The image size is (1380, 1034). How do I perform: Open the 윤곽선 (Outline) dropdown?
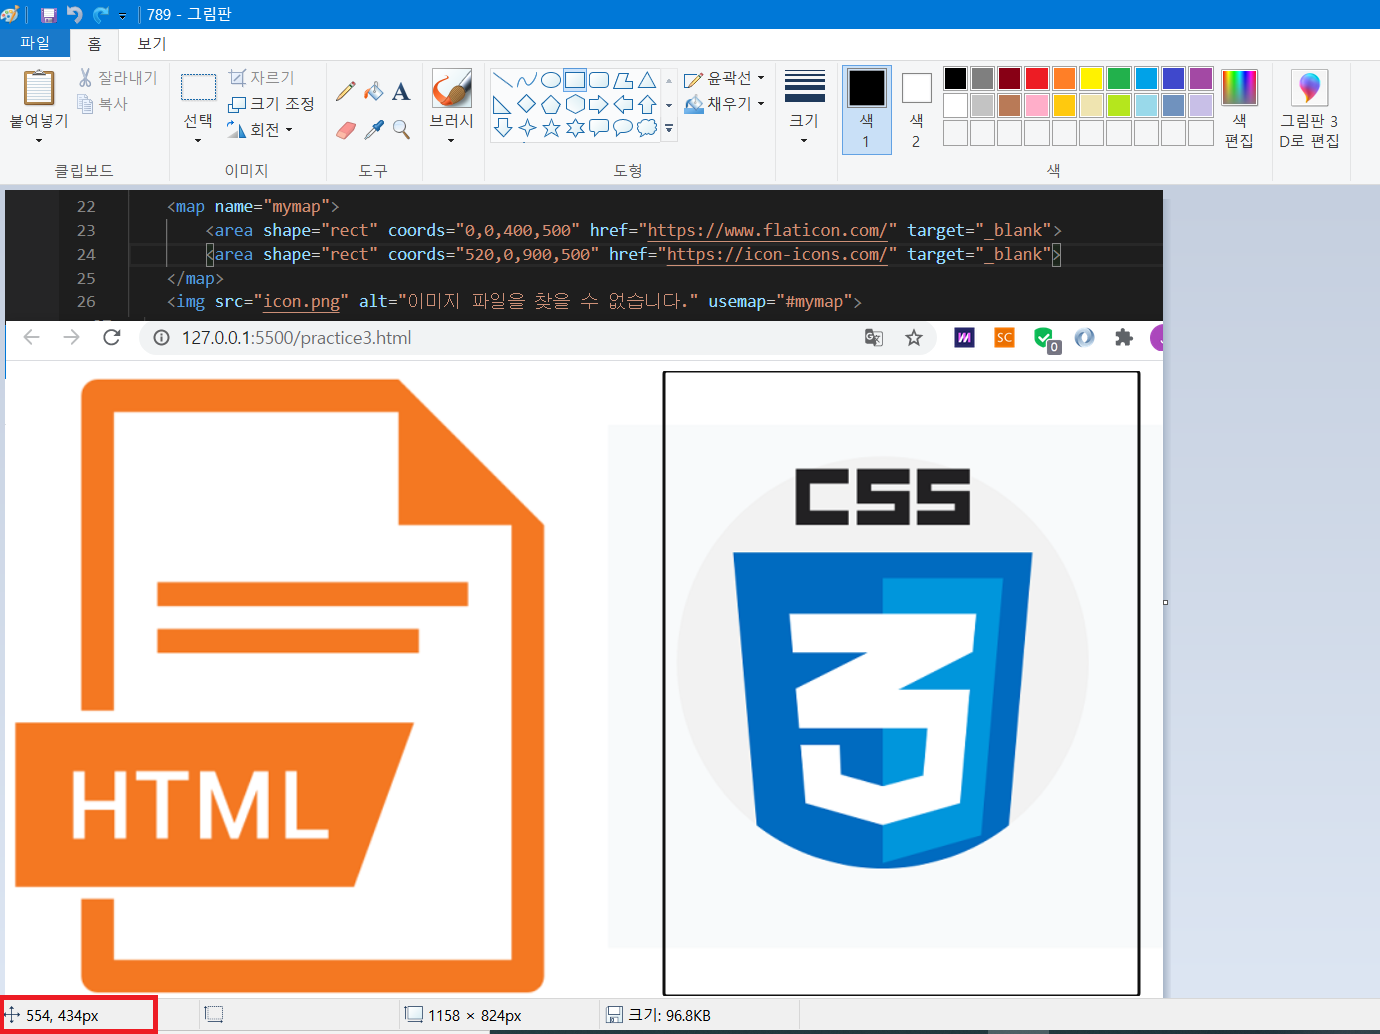[x=725, y=78]
